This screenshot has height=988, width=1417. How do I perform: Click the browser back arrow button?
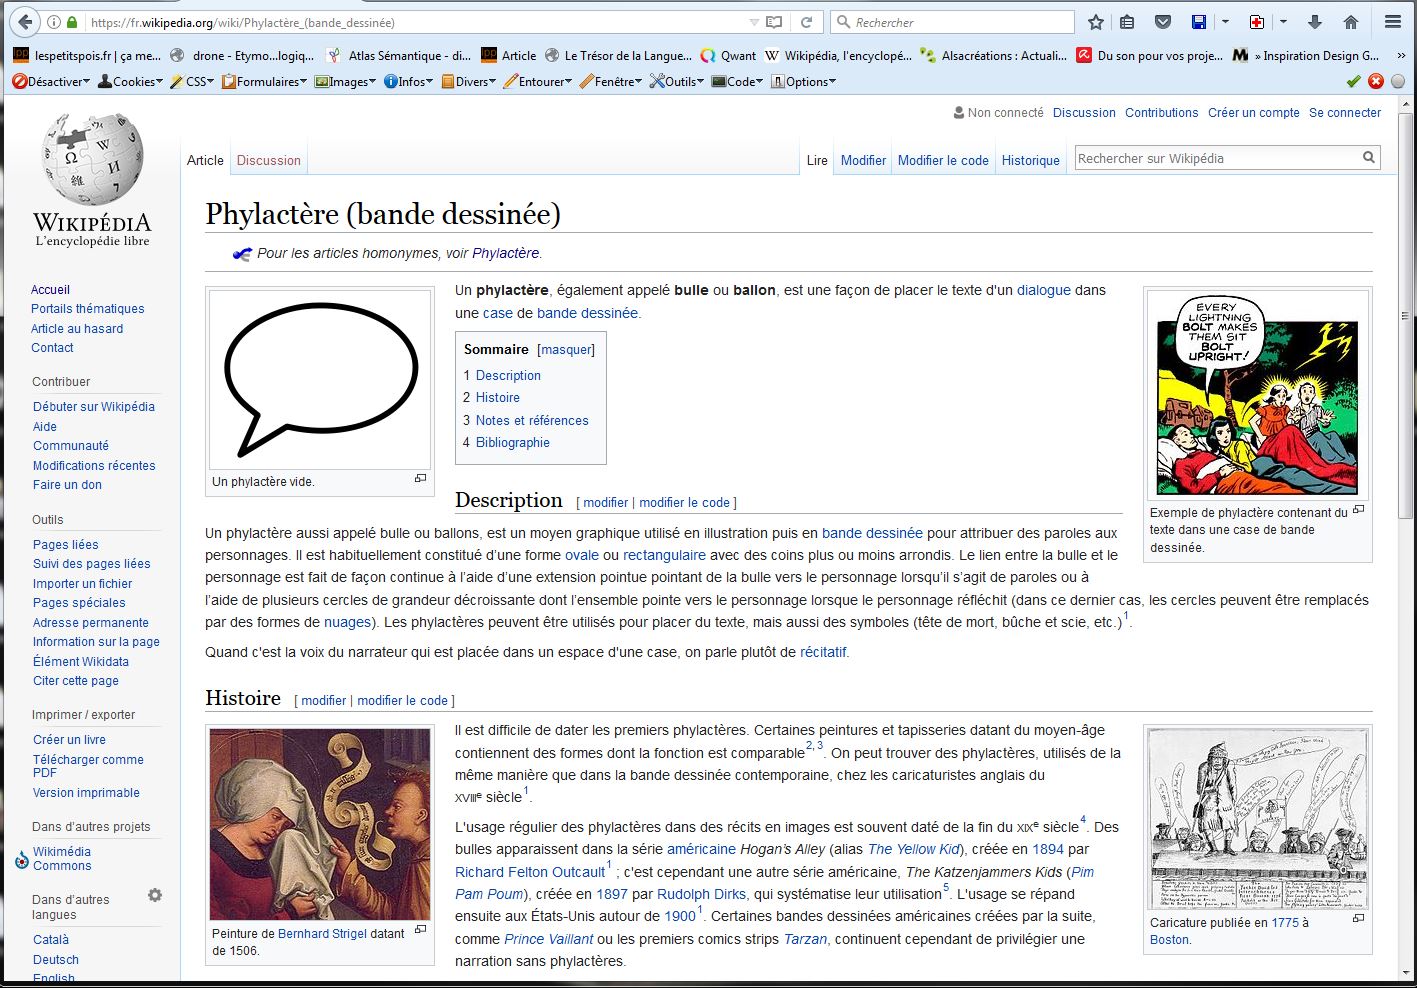[x=25, y=22]
